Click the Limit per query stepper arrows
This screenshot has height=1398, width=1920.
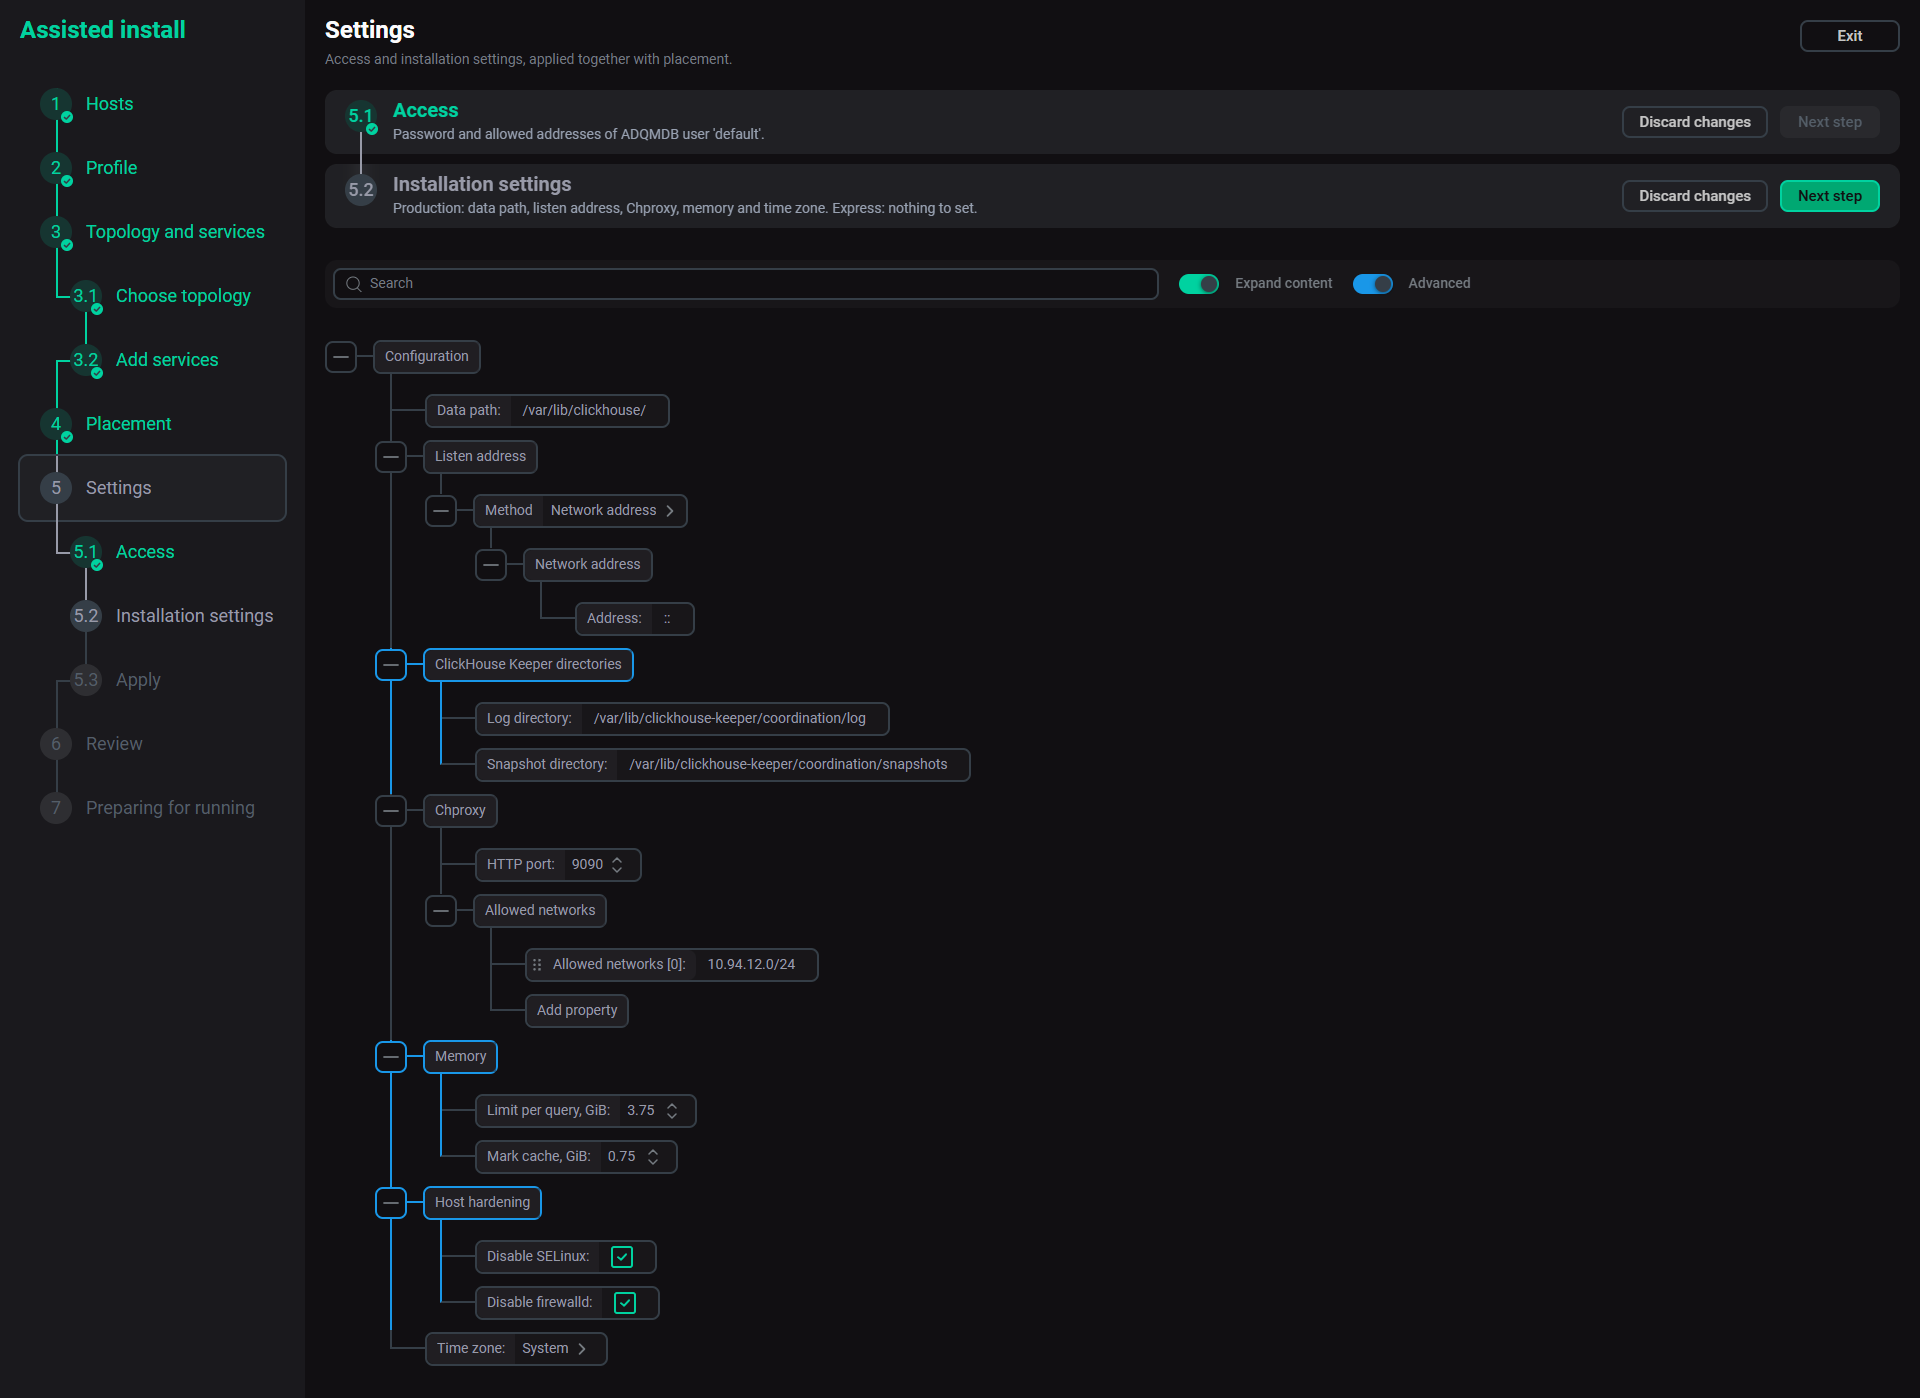point(672,1111)
